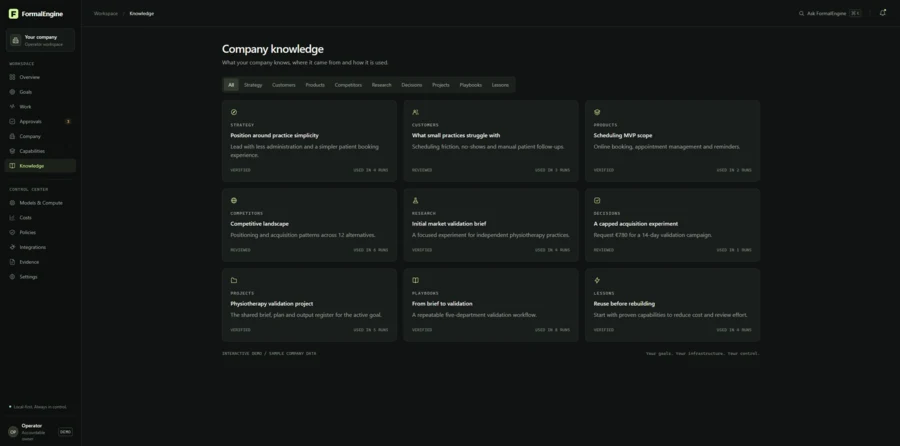Image resolution: width=900 pixels, height=446 pixels.
Task: Open Ask FormalEngine search field
Action: tap(829, 13)
